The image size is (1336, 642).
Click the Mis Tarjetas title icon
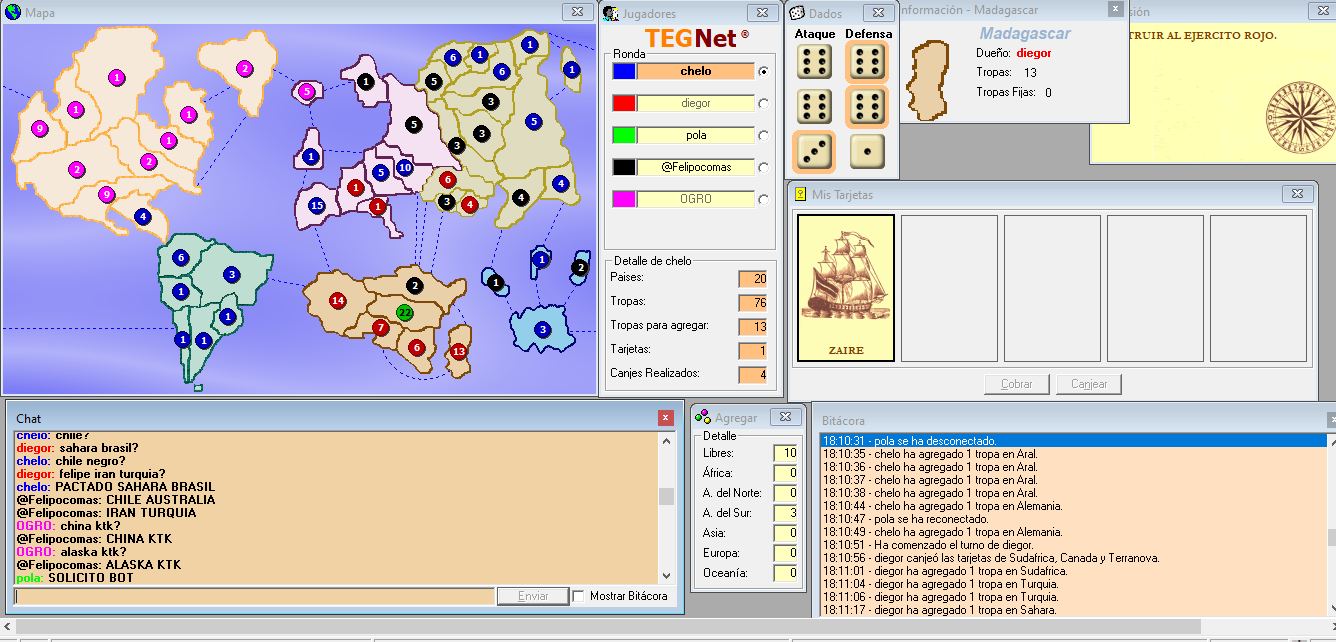coord(800,194)
